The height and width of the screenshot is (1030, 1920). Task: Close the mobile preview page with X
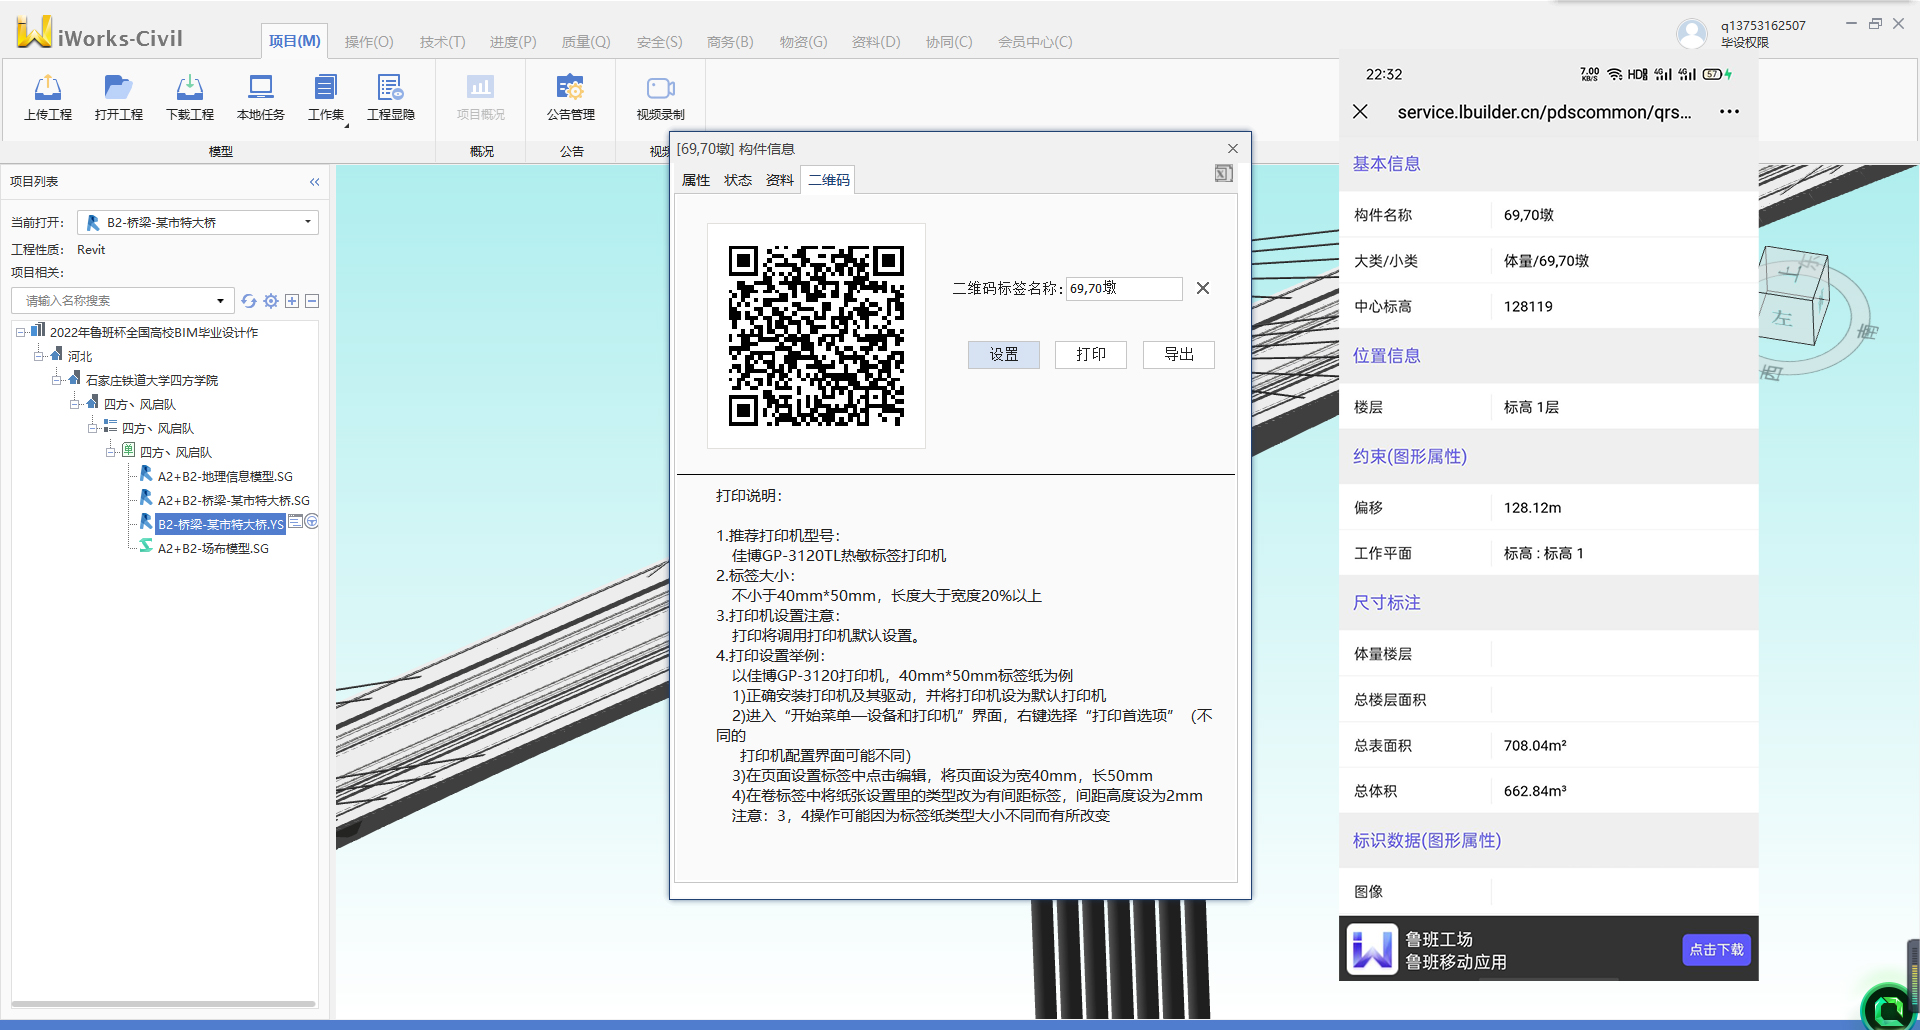click(x=1360, y=112)
